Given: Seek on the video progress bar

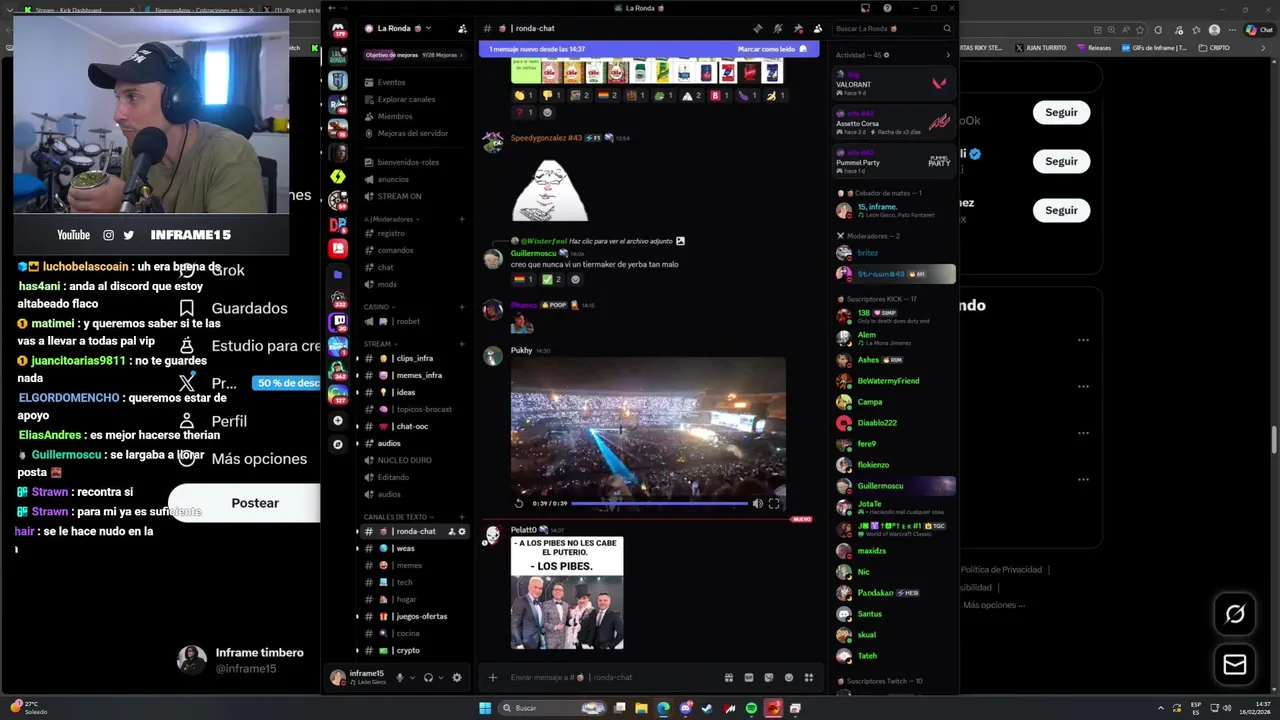Looking at the screenshot, I should (x=660, y=503).
